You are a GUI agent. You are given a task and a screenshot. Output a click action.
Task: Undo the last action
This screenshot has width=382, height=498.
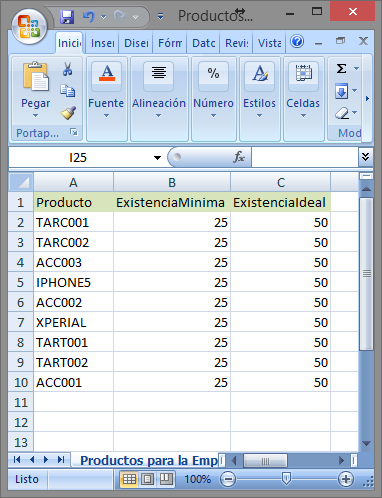[x=89, y=16]
